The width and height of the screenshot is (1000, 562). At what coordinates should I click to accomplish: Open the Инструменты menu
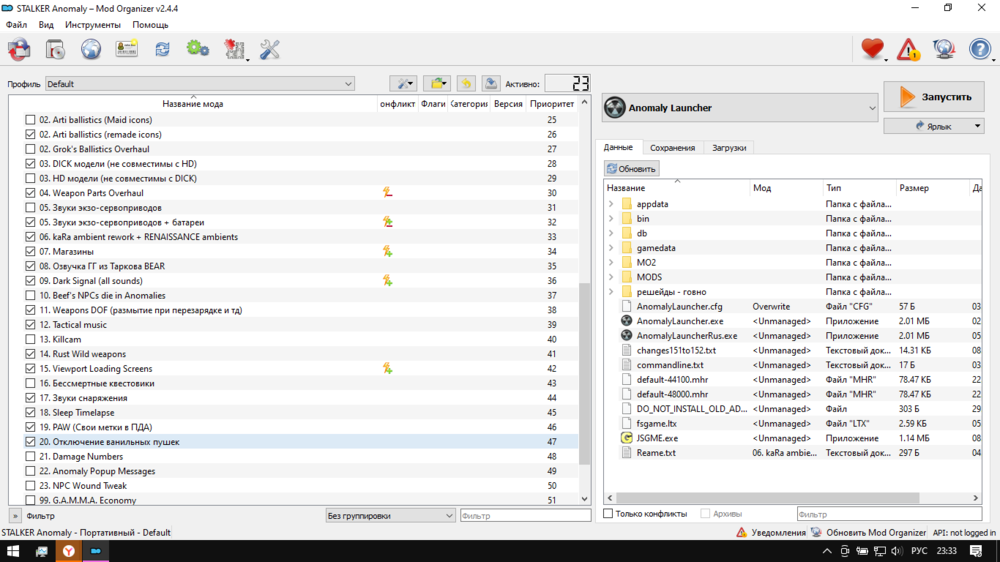click(x=92, y=25)
